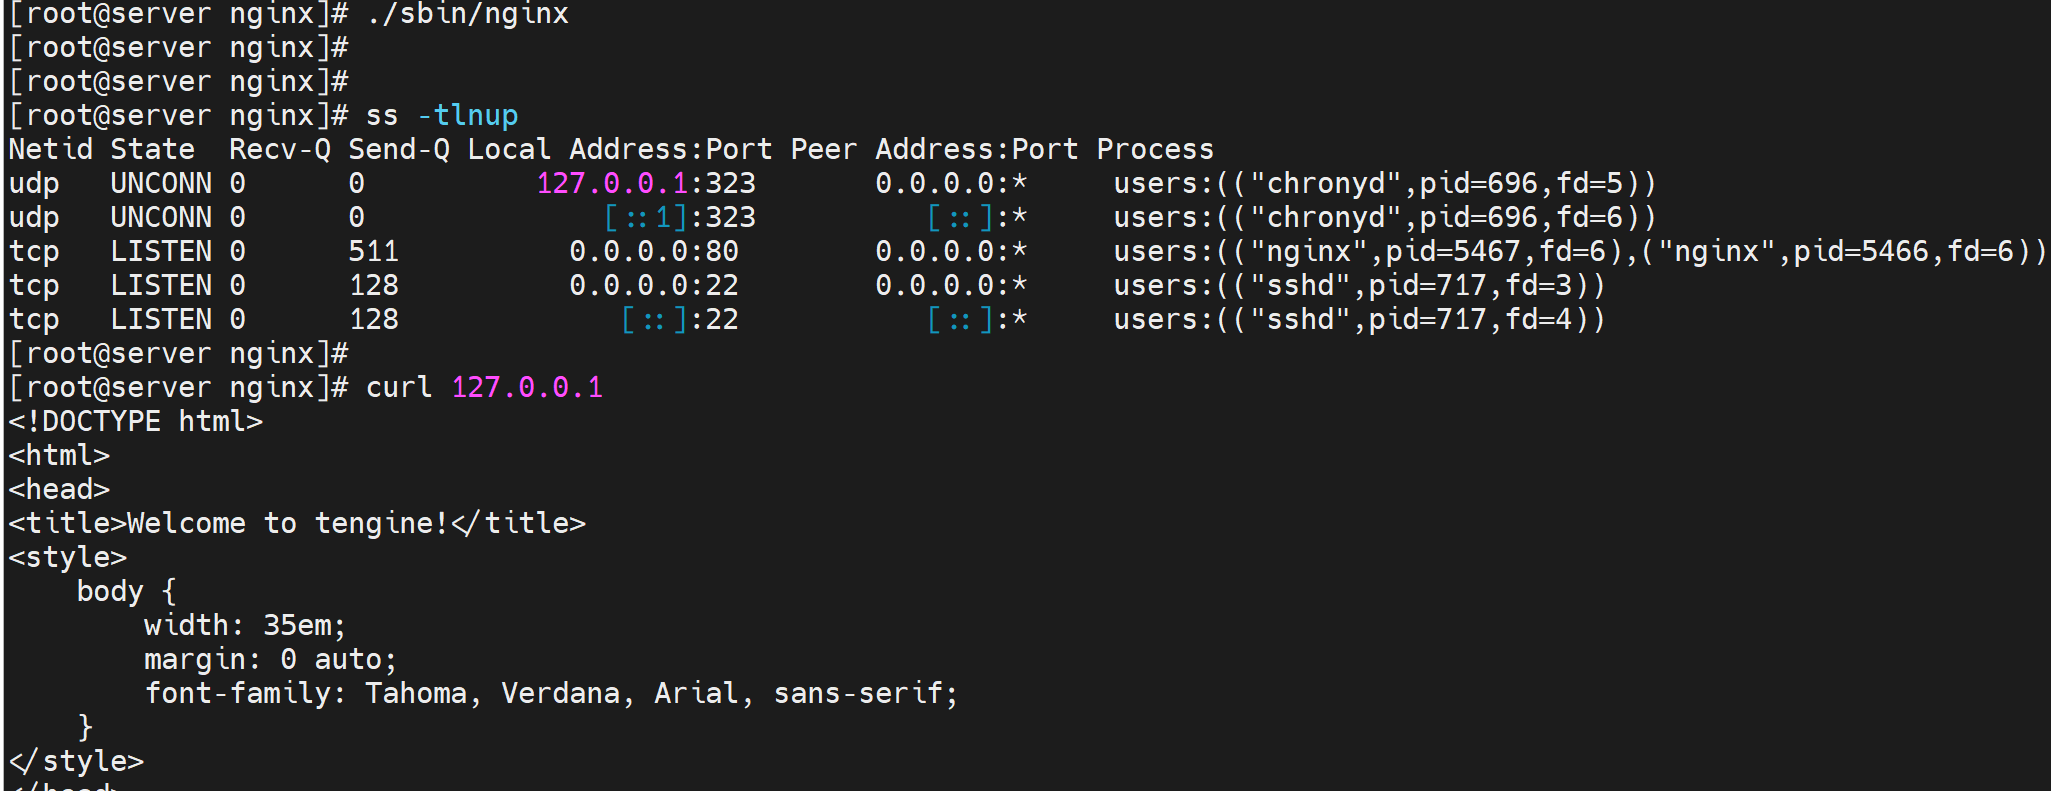Image resolution: width=2051 pixels, height=791 pixels.
Task: Click the 0.0.0.0:80 listening address
Action: pyautogui.click(x=653, y=252)
